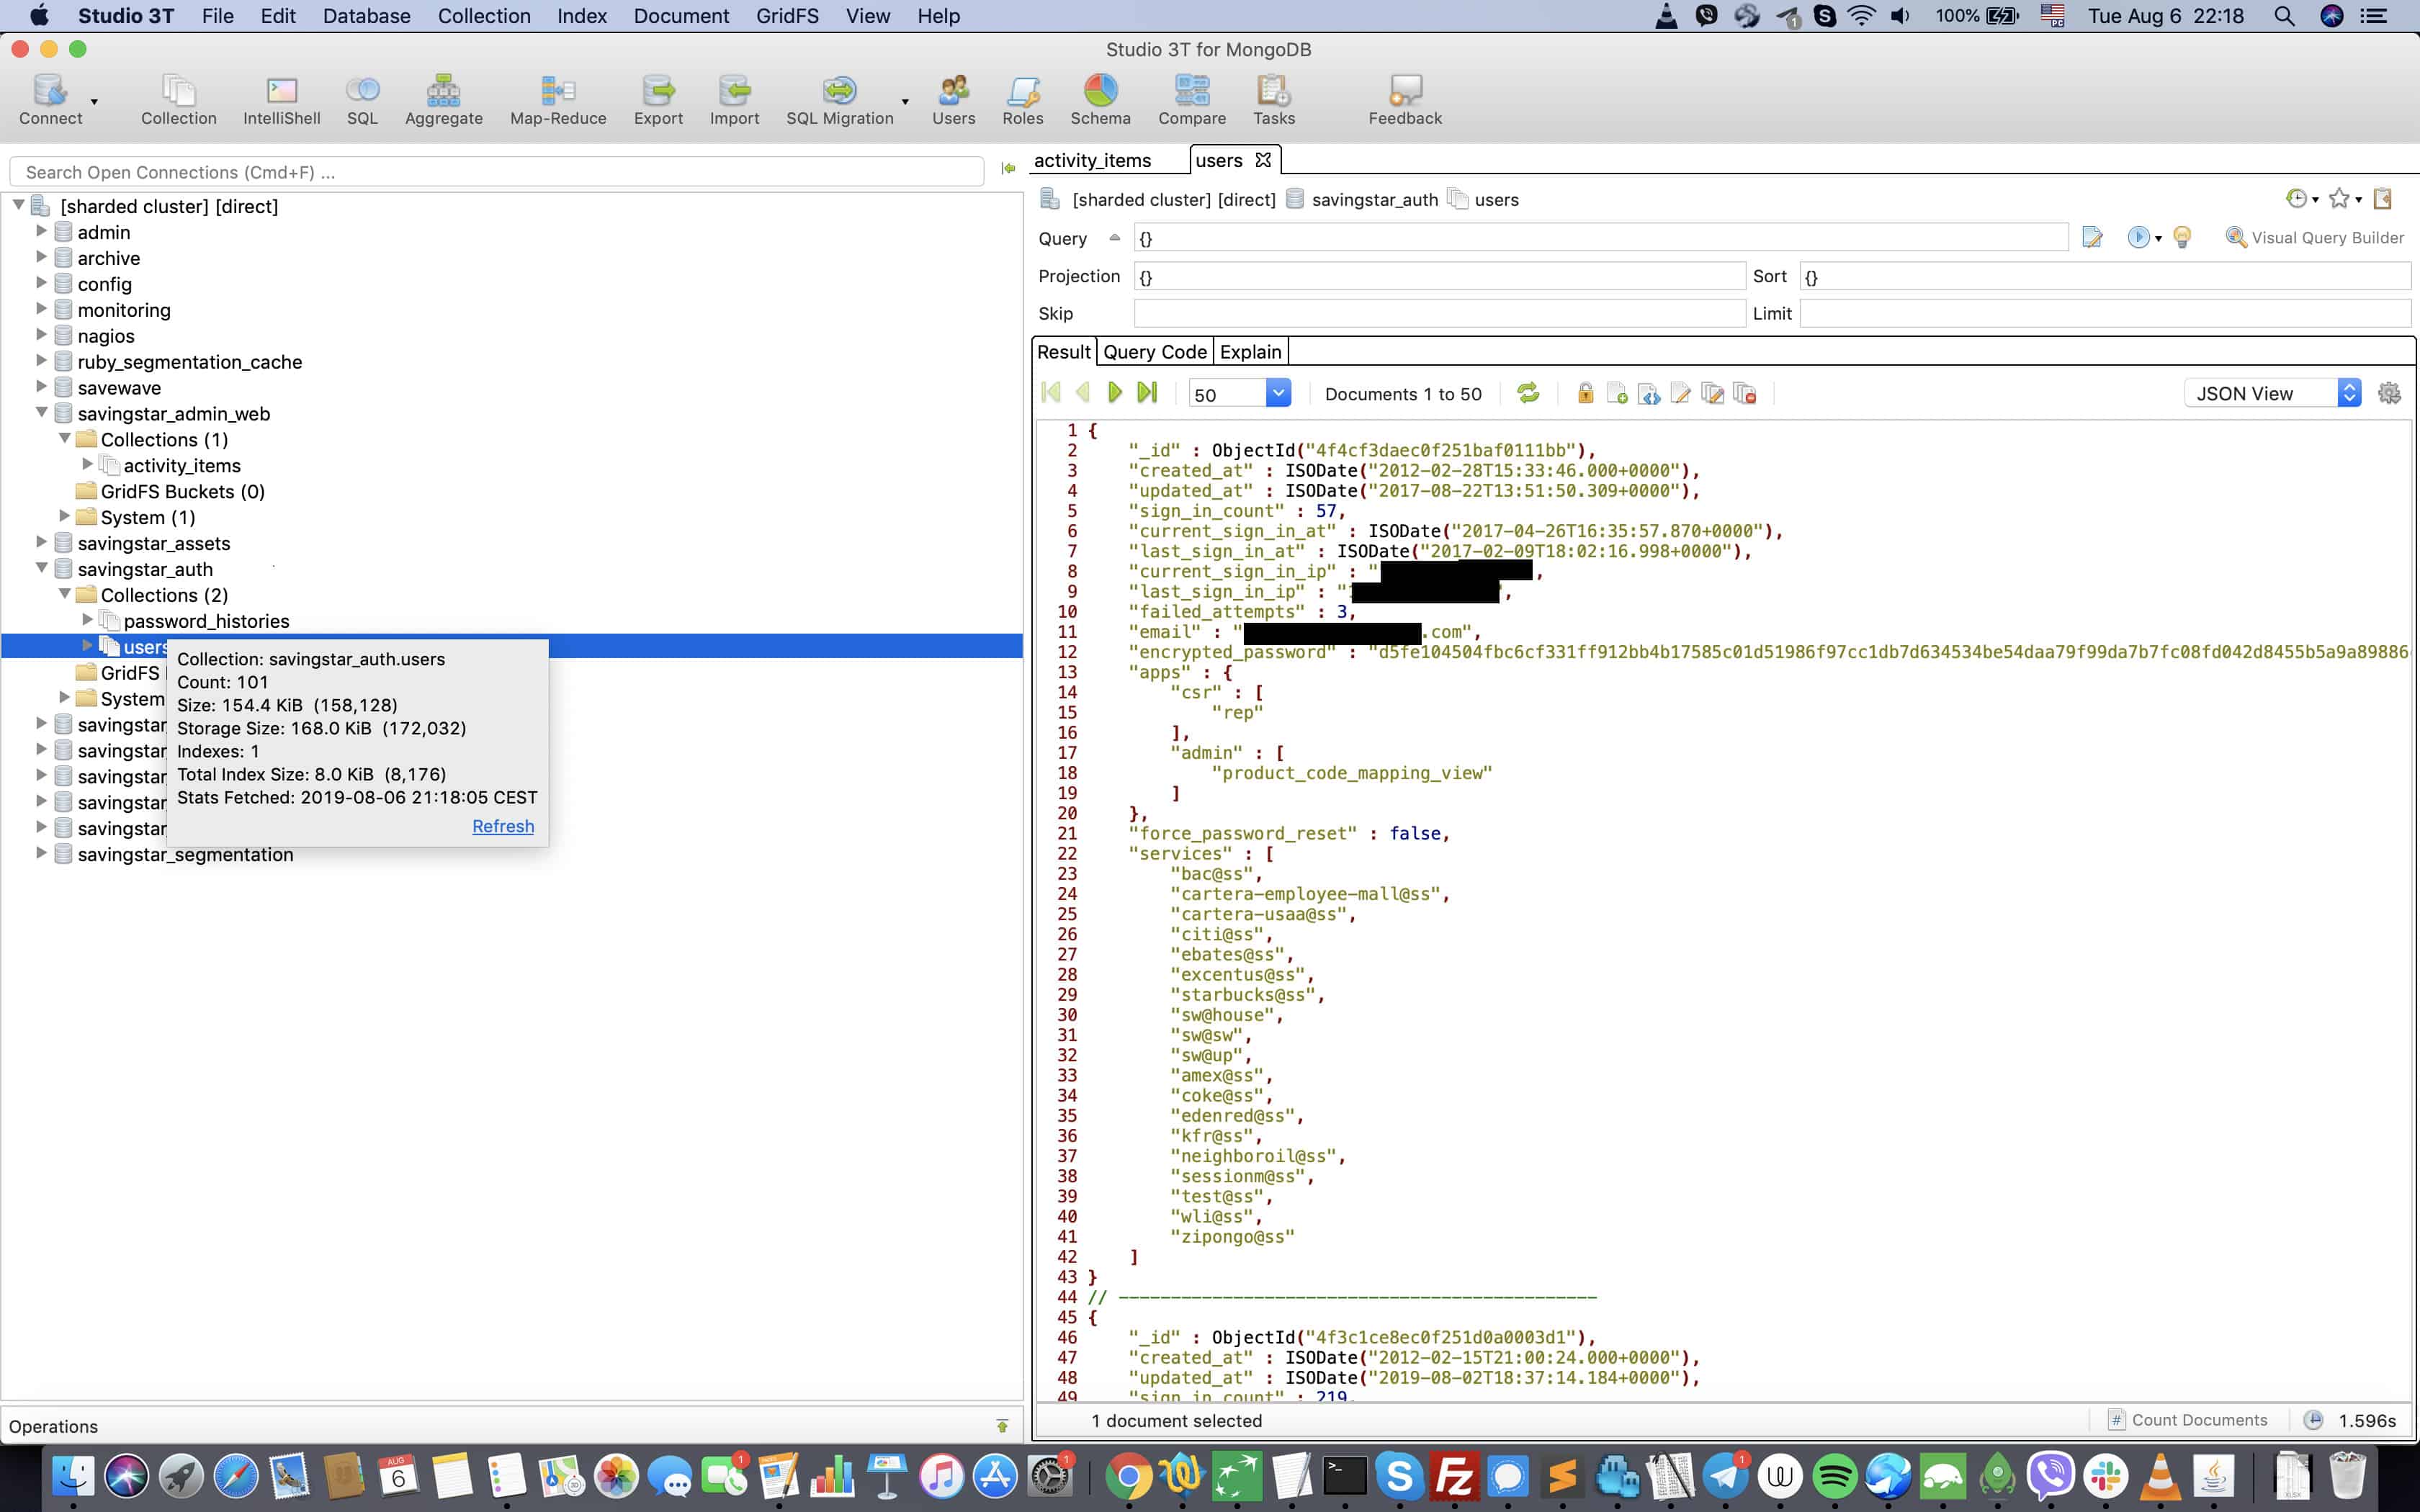Viewport: 2420px width, 1512px height.
Task: Open the GridFS menu
Action: coord(787,16)
